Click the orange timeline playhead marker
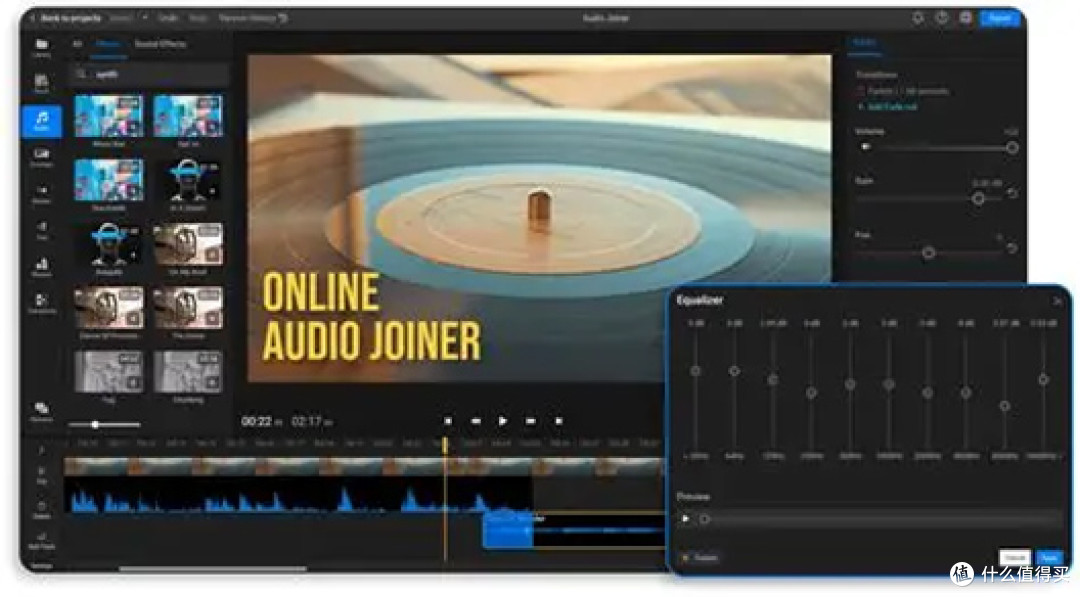1080x597 pixels. point(445,445)
